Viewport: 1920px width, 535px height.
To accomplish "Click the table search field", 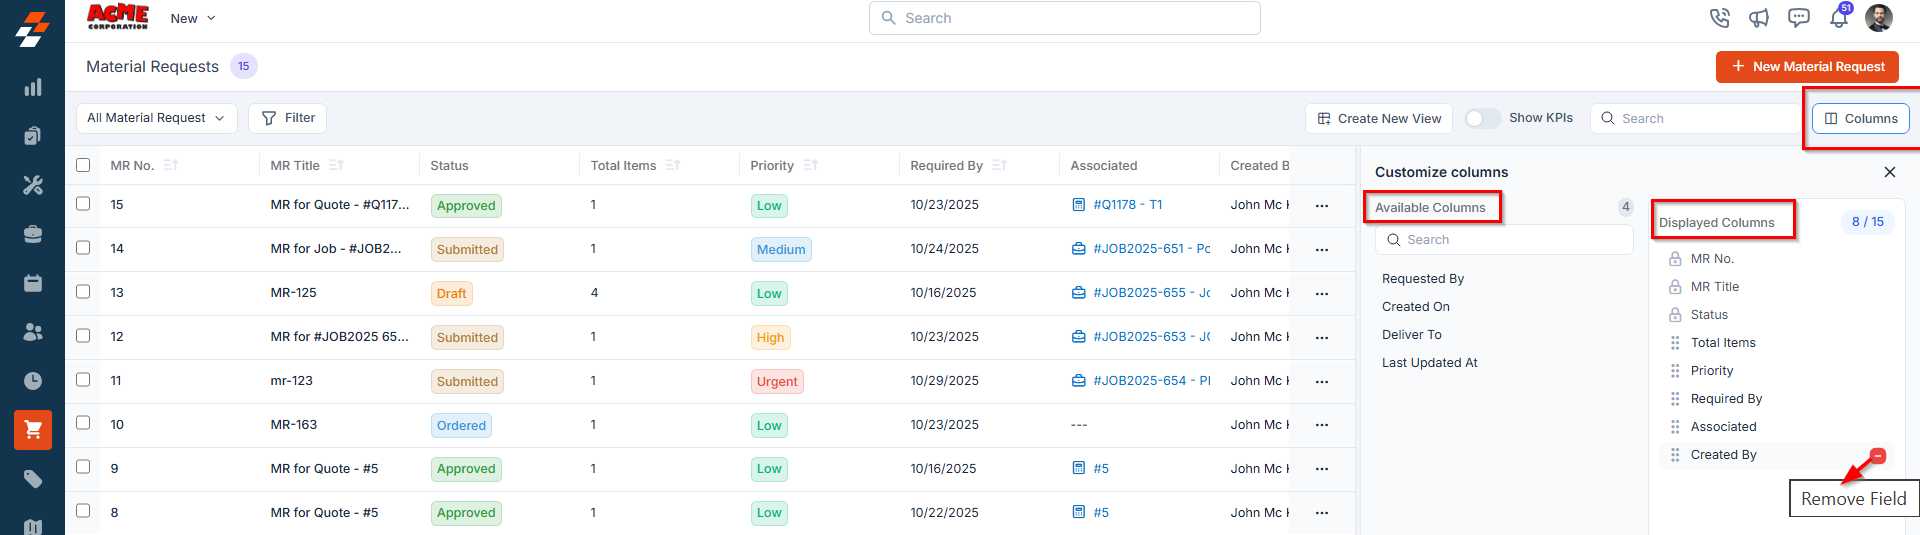I will pos(1695,118).
